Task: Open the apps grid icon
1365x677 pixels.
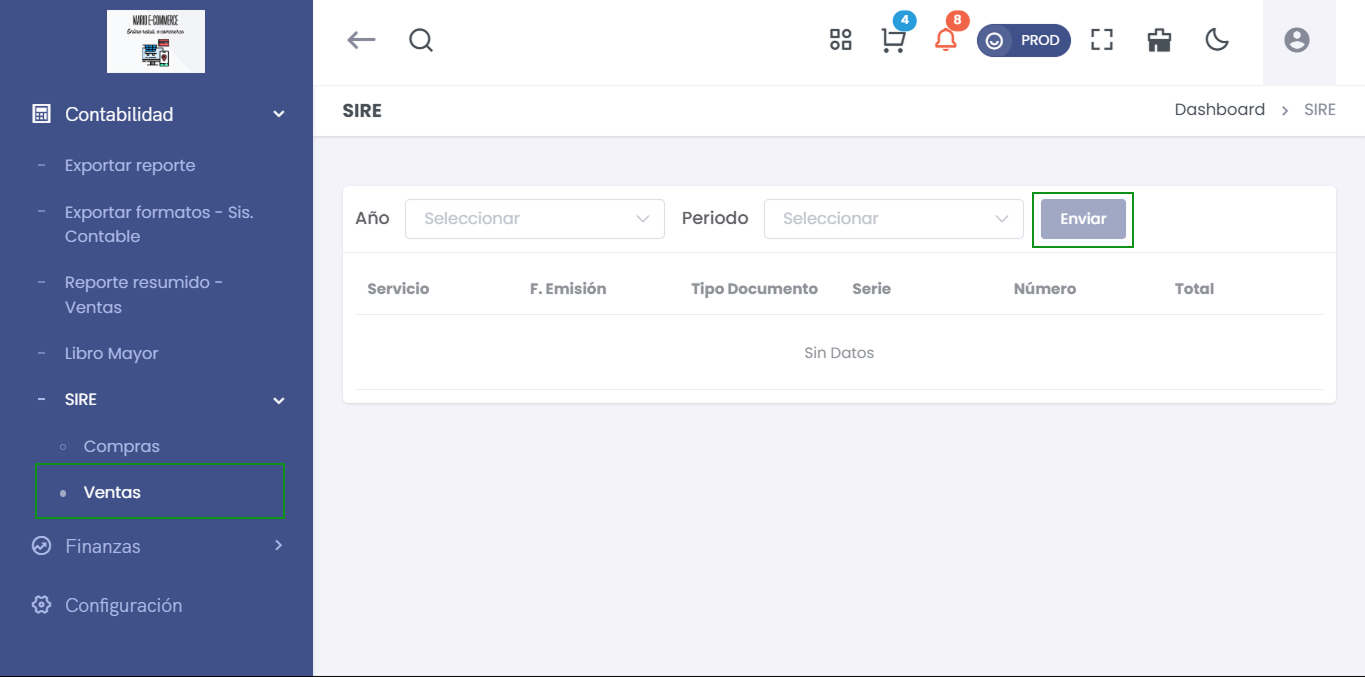Action: pyautogui.click(x=840, y=40)
